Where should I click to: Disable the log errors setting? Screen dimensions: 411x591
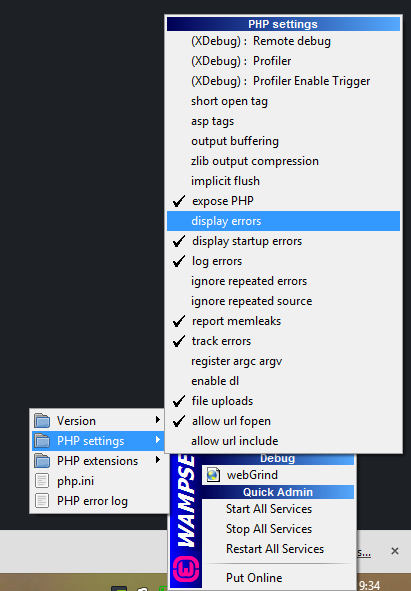tap(283, 261)
